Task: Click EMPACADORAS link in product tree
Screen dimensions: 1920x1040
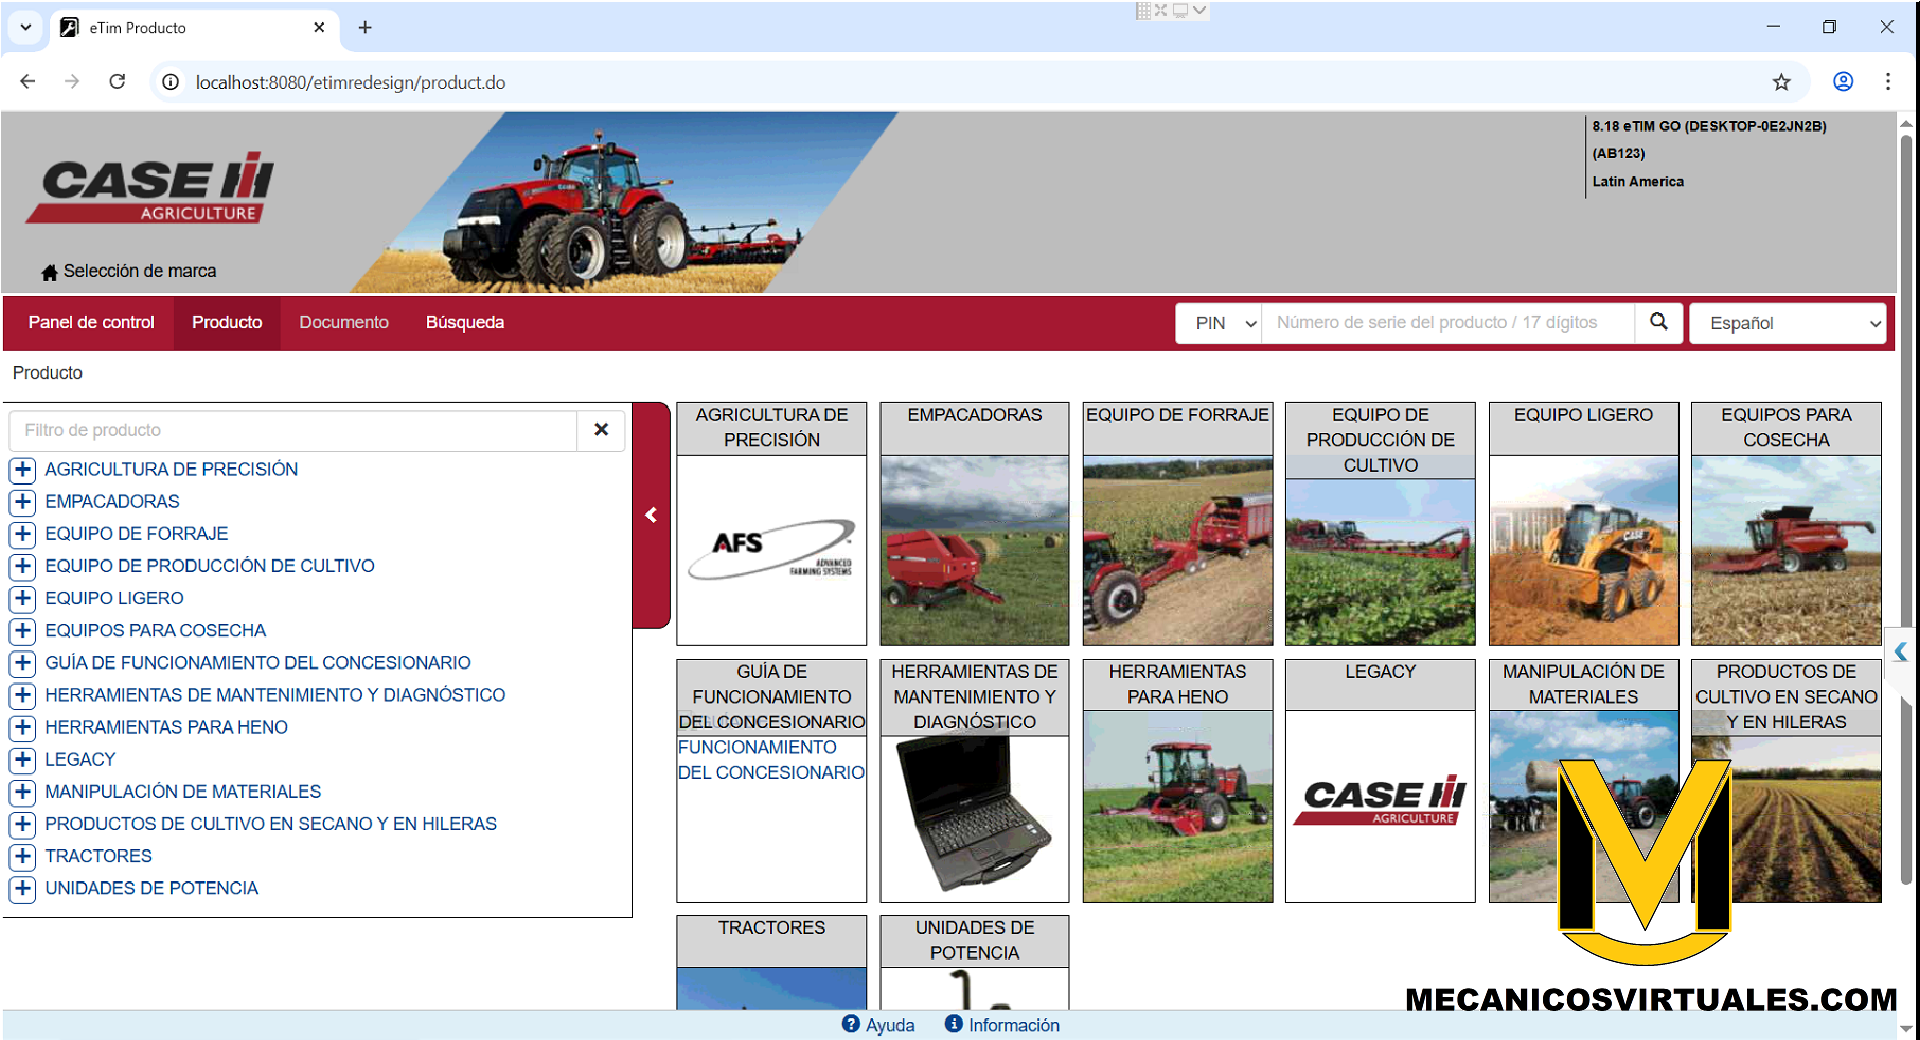Action: (x=112, y=501)
